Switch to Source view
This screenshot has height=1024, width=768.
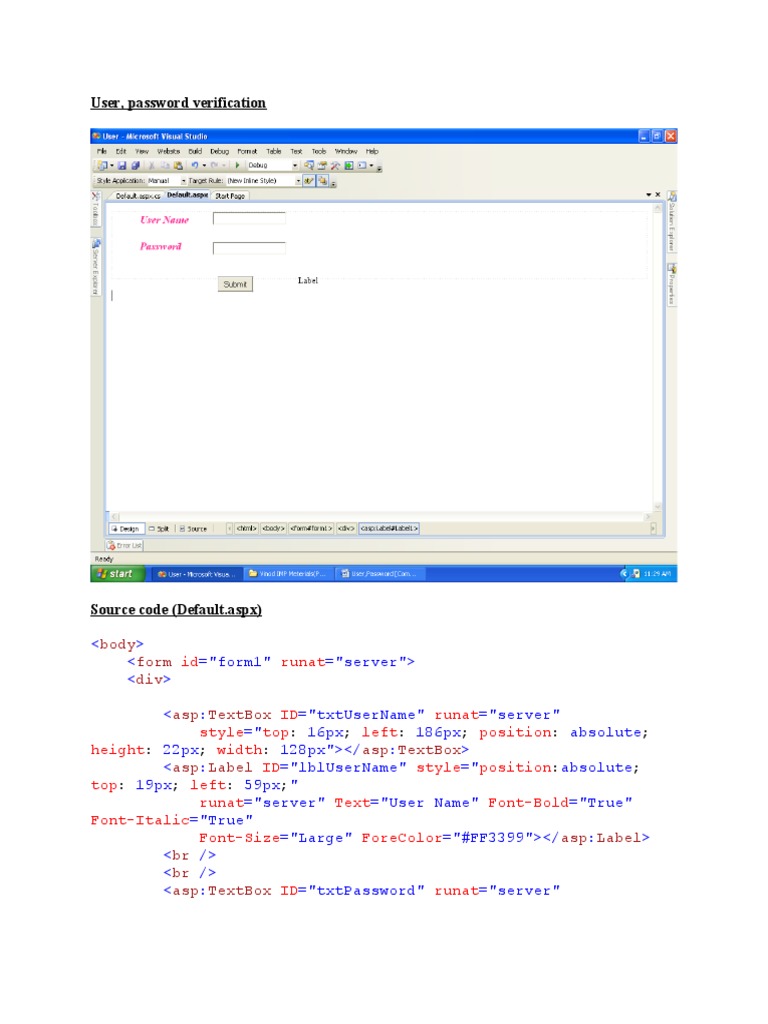click(x=193, y=528)
